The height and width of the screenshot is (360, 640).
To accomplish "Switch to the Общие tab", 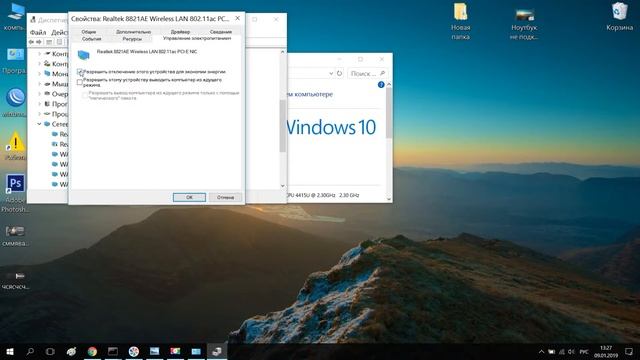I will pyautogui.click(x=89, y=32).
